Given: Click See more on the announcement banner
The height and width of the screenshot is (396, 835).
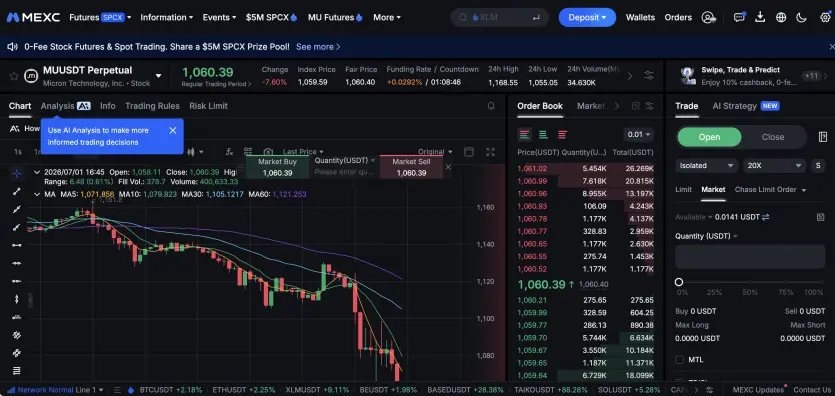Looking at the screenshot, I should (x=318, y=47).
